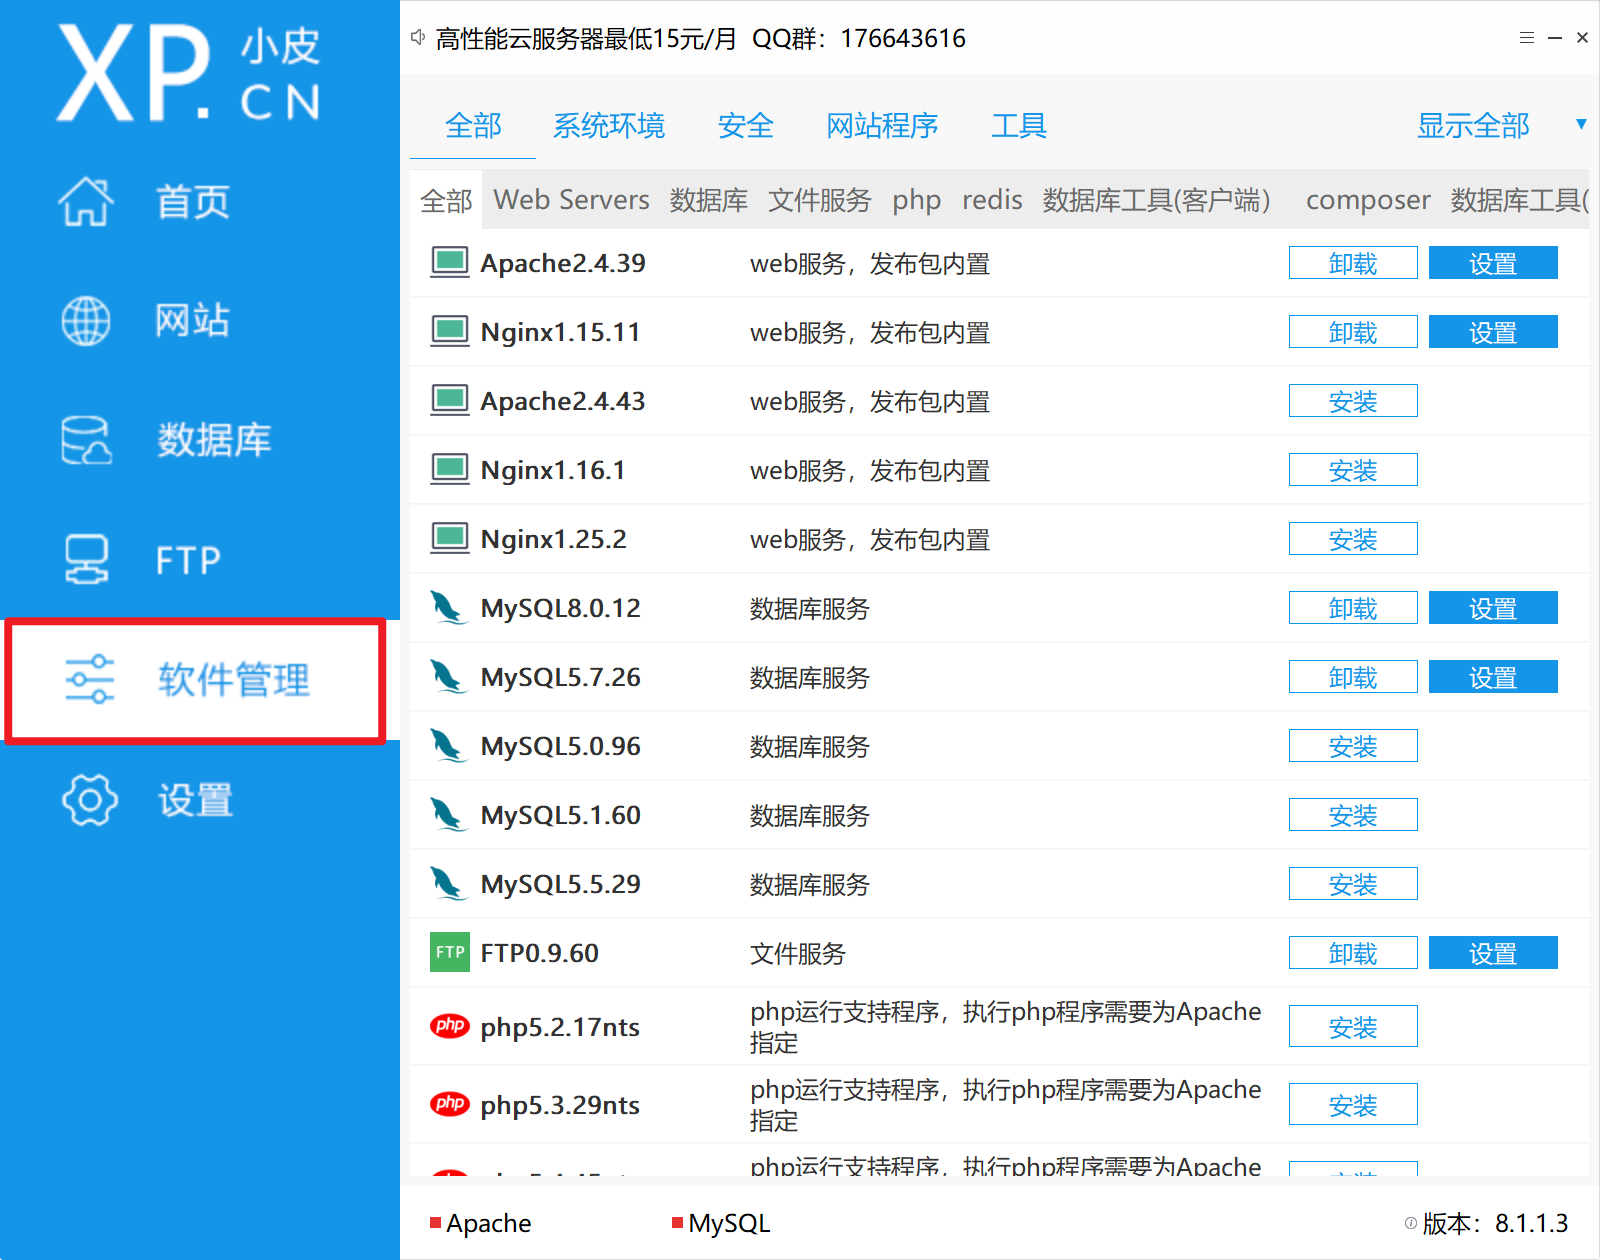The height and width of the screenshot is (1260, 1600).
Task: Install MySQL5.1.60 with 安装 button
Action: click(1353, 815)
